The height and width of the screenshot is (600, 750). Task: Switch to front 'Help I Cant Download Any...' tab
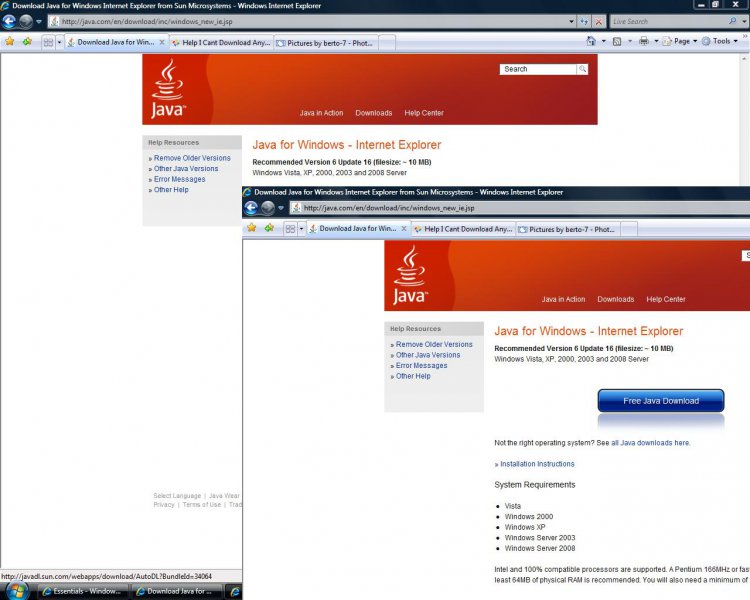click(463, 229)
